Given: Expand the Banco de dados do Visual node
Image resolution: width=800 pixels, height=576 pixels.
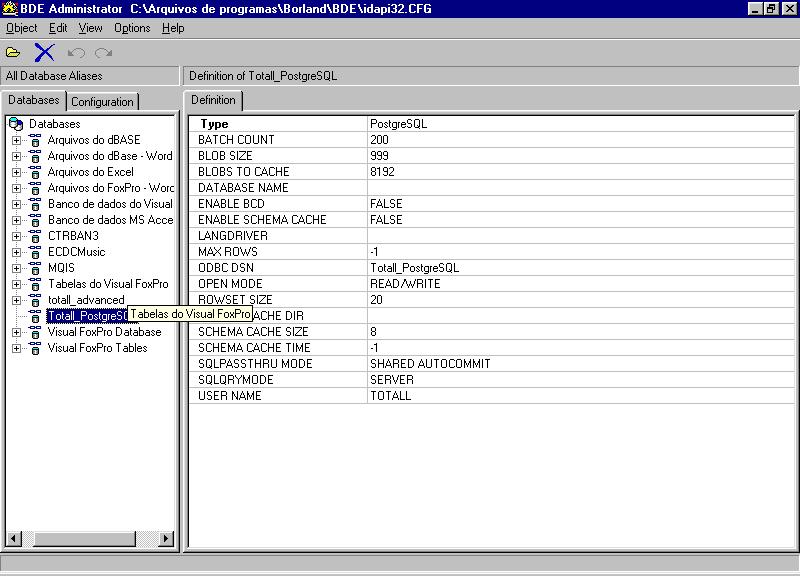Looking at the screenshot, I should click(x=16, y=205).
